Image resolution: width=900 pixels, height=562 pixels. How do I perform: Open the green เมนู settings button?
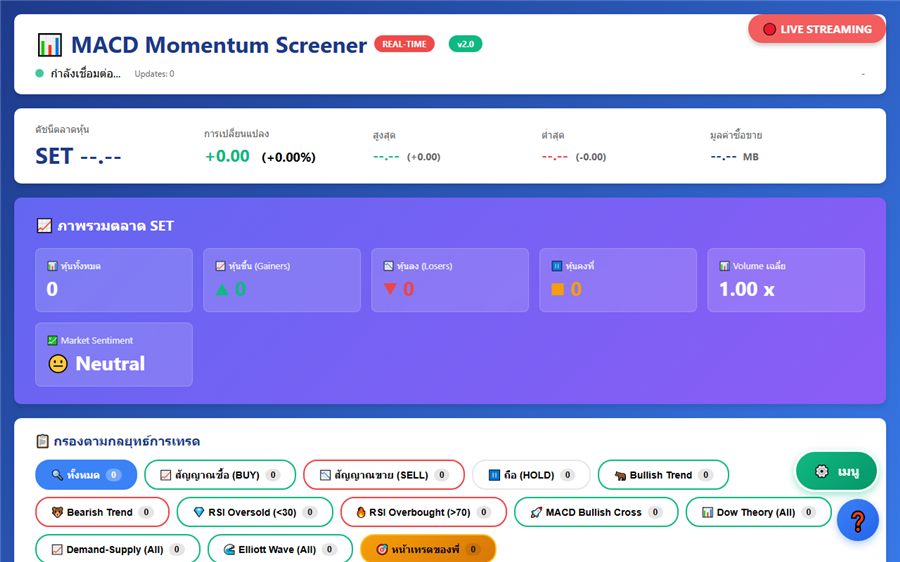click(836, 471)
